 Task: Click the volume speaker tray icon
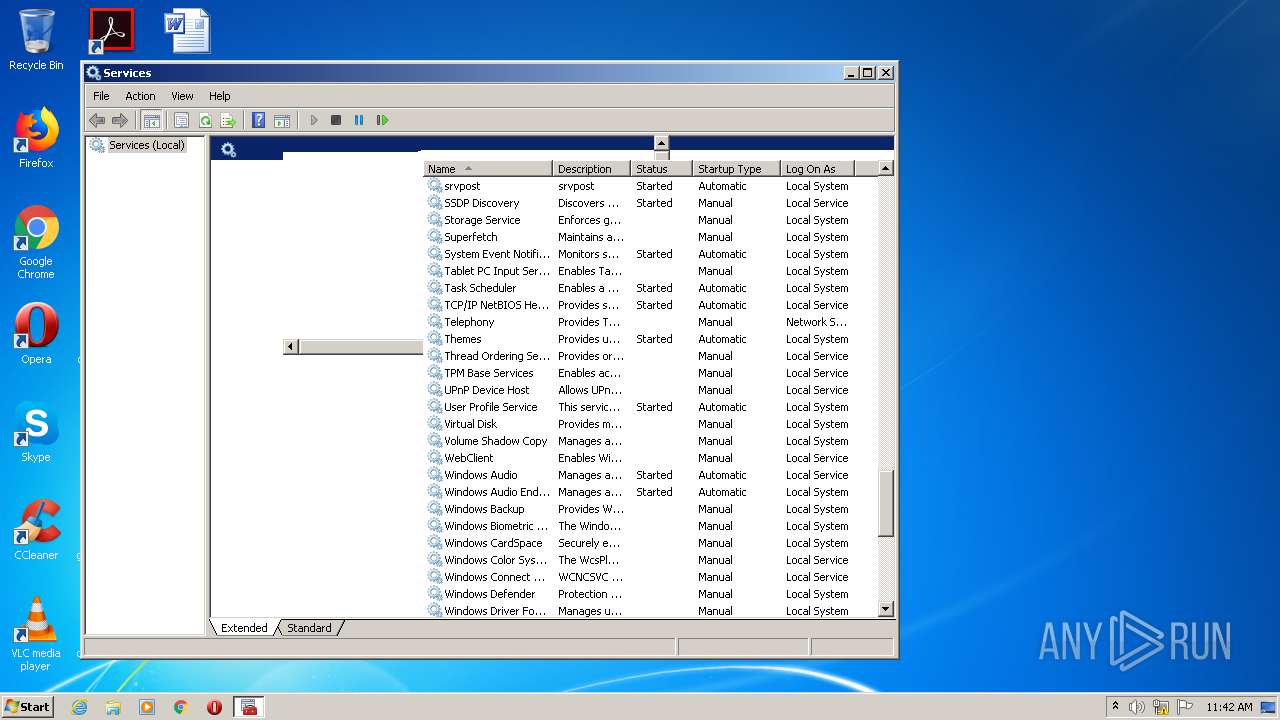click(1137, 707)
